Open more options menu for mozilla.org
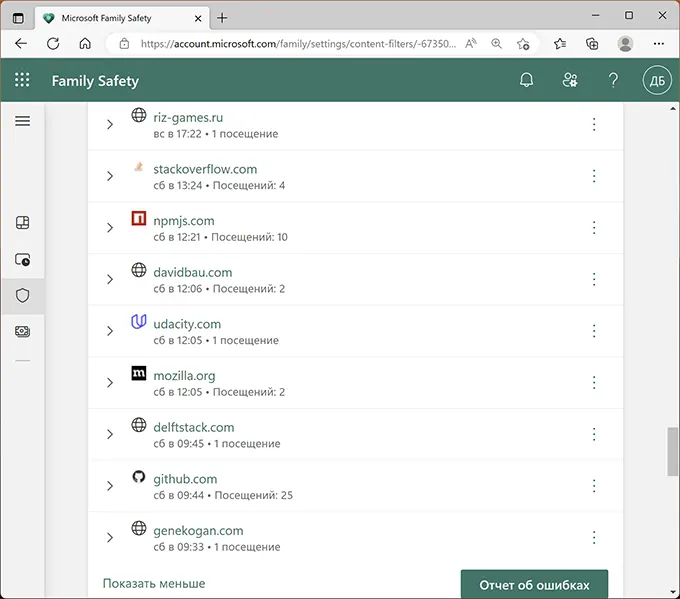 (x=594, y=383)
